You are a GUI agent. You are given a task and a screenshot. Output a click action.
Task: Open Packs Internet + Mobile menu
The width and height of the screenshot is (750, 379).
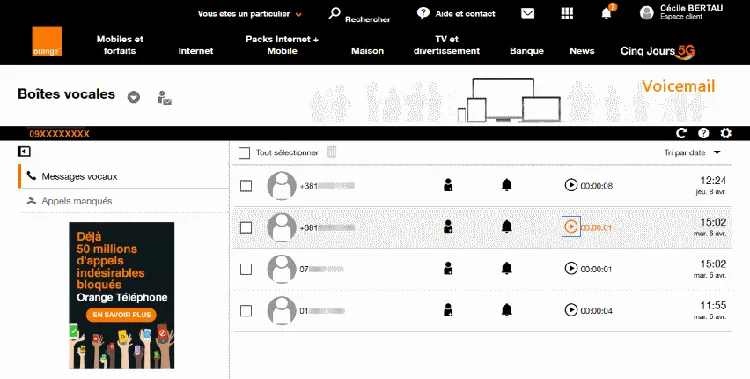click(x=282, y=45)
